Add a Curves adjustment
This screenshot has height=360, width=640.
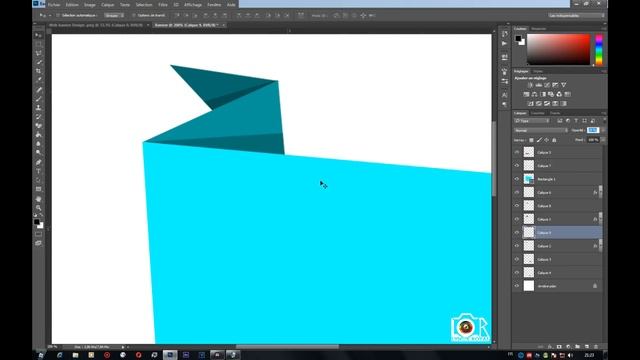[x=547, y=85]
